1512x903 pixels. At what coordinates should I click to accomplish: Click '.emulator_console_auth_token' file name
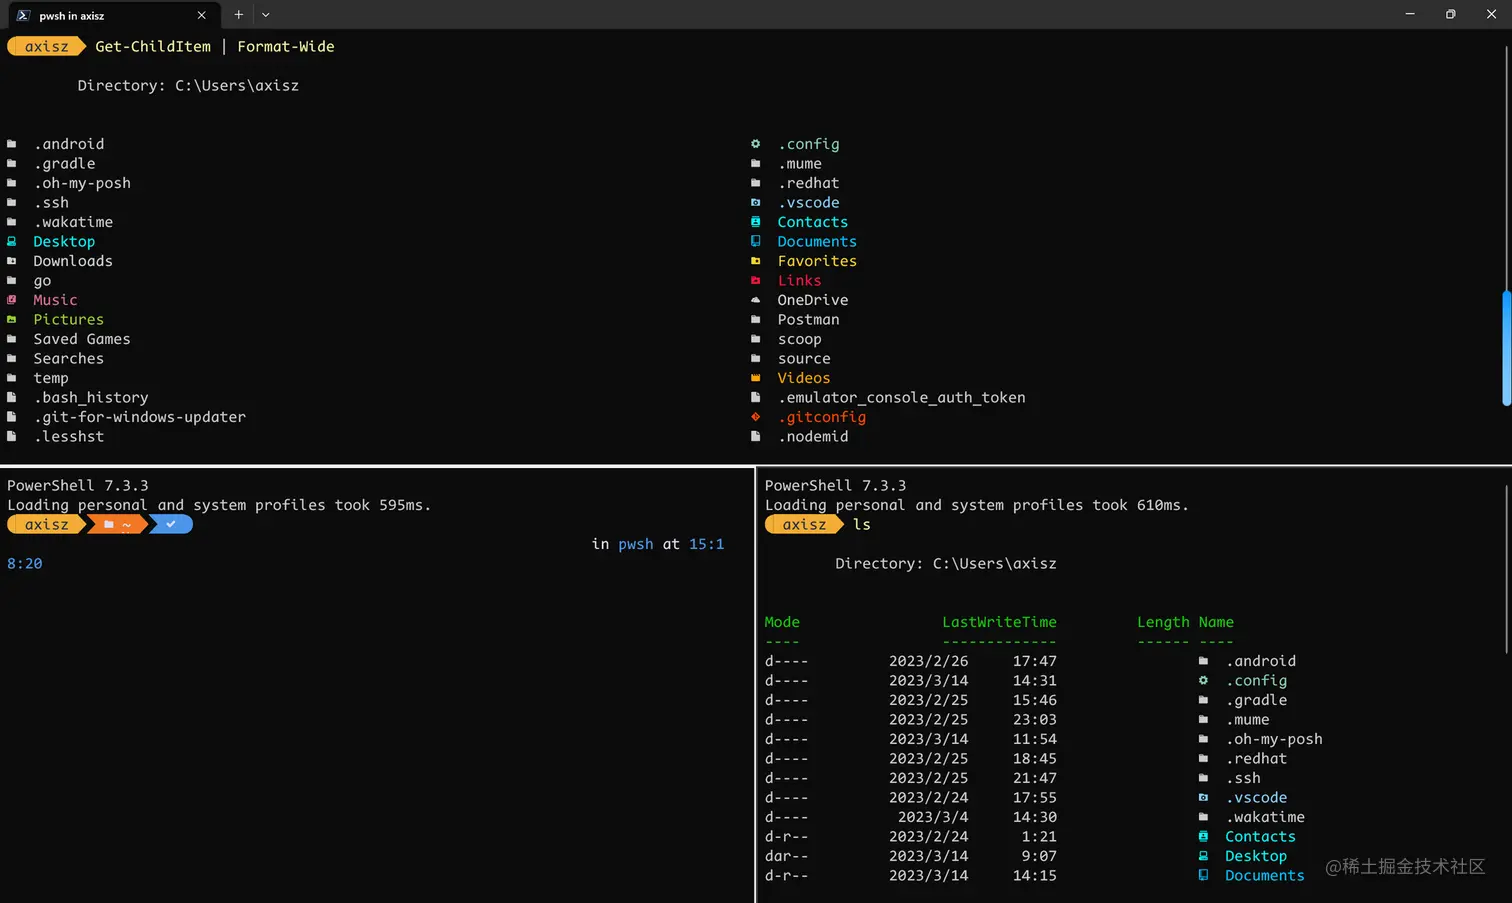pyautogui.click(x=902, y=397)
